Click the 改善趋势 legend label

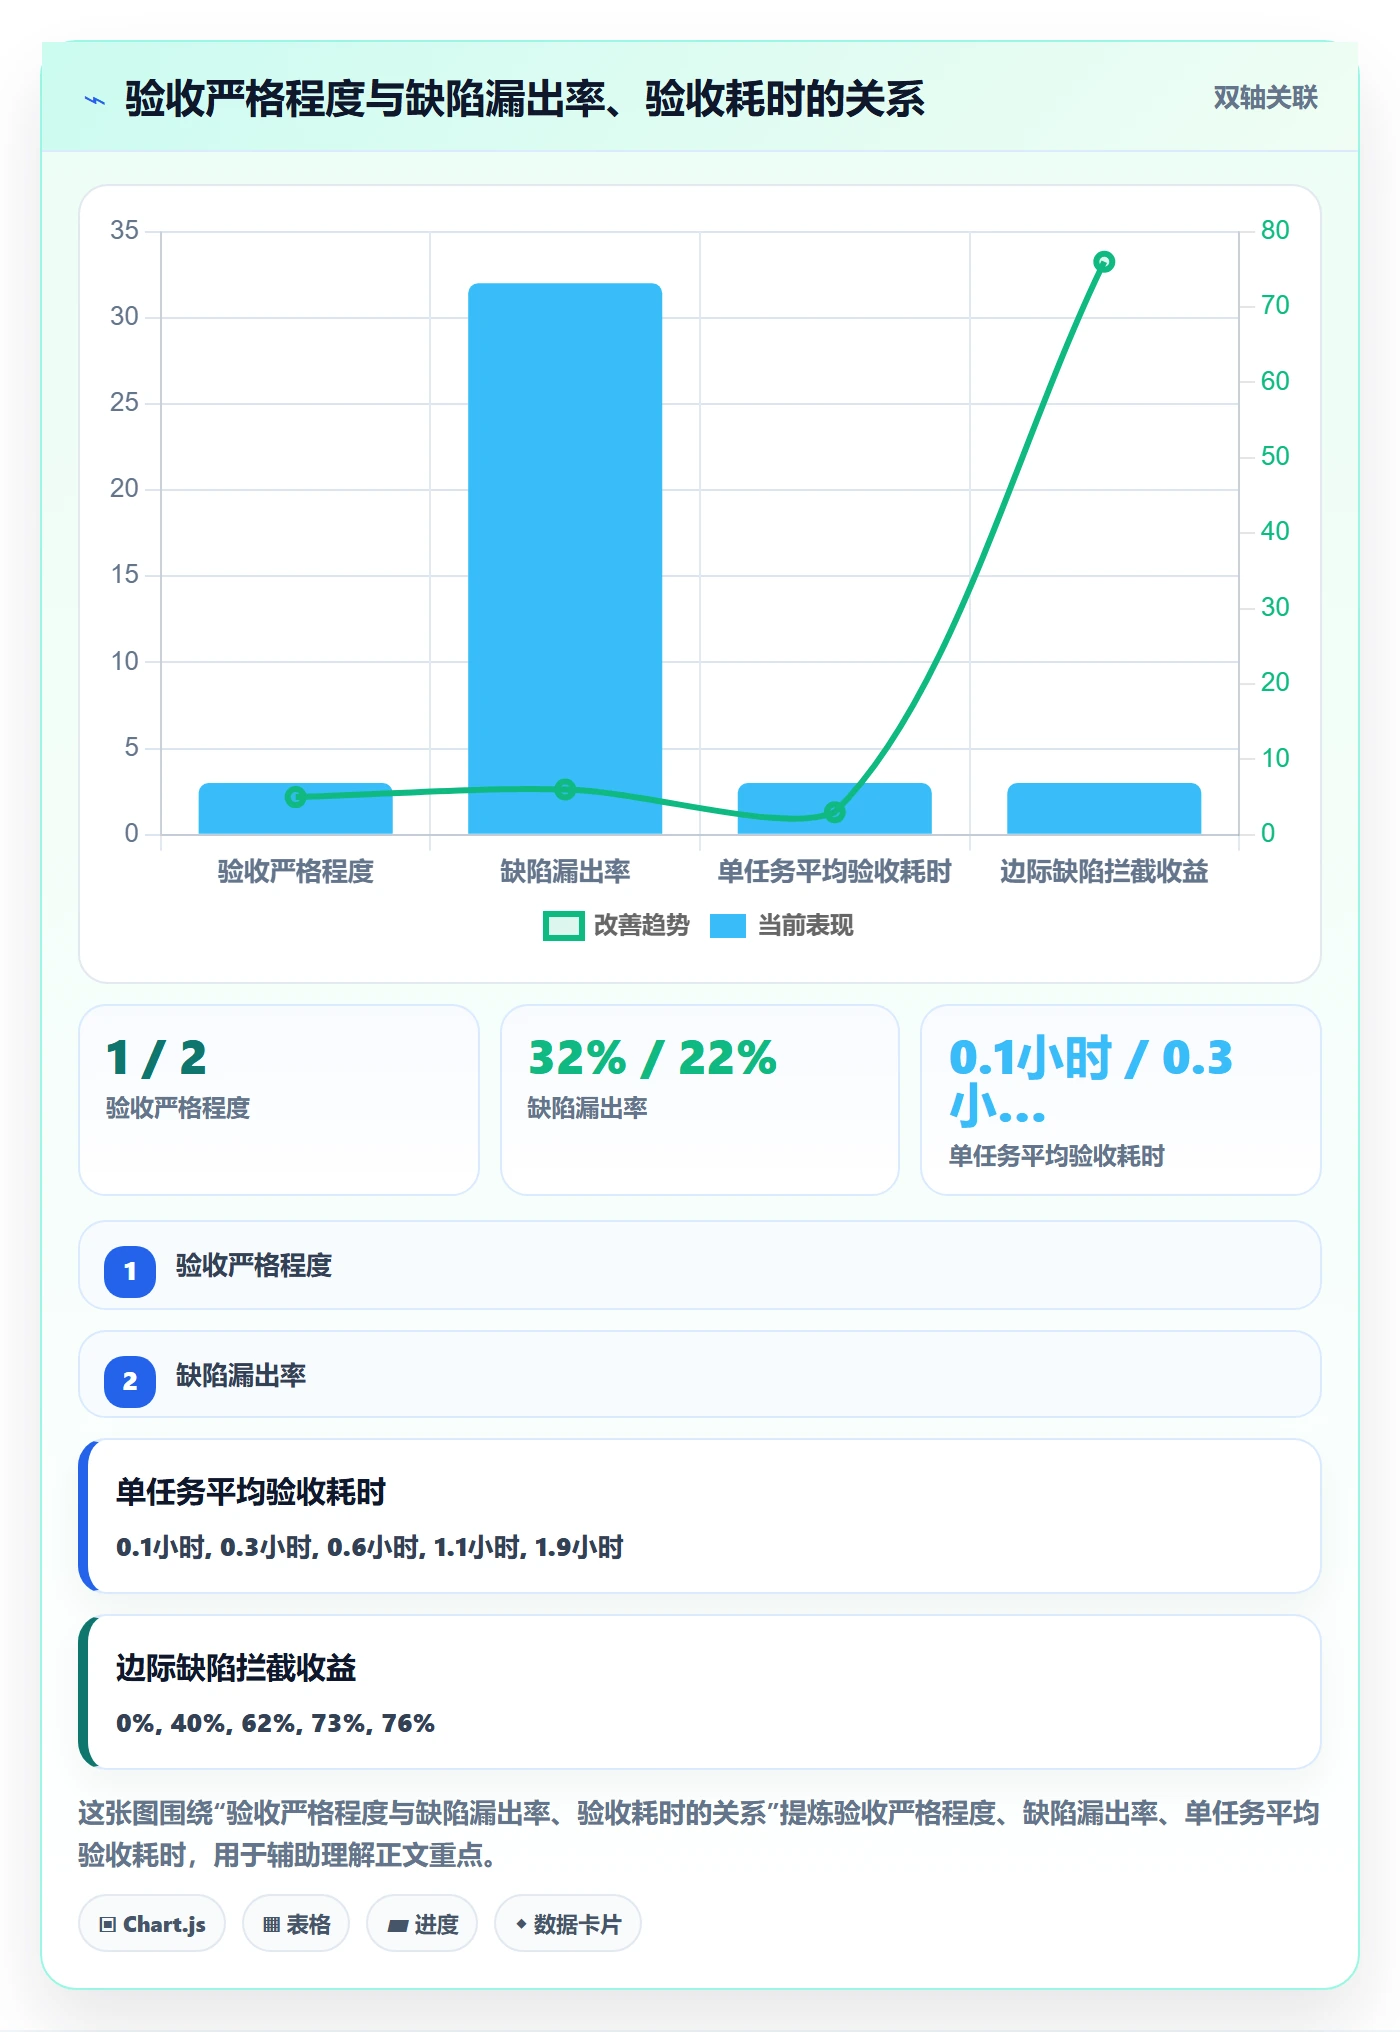(x=641, y=926)
